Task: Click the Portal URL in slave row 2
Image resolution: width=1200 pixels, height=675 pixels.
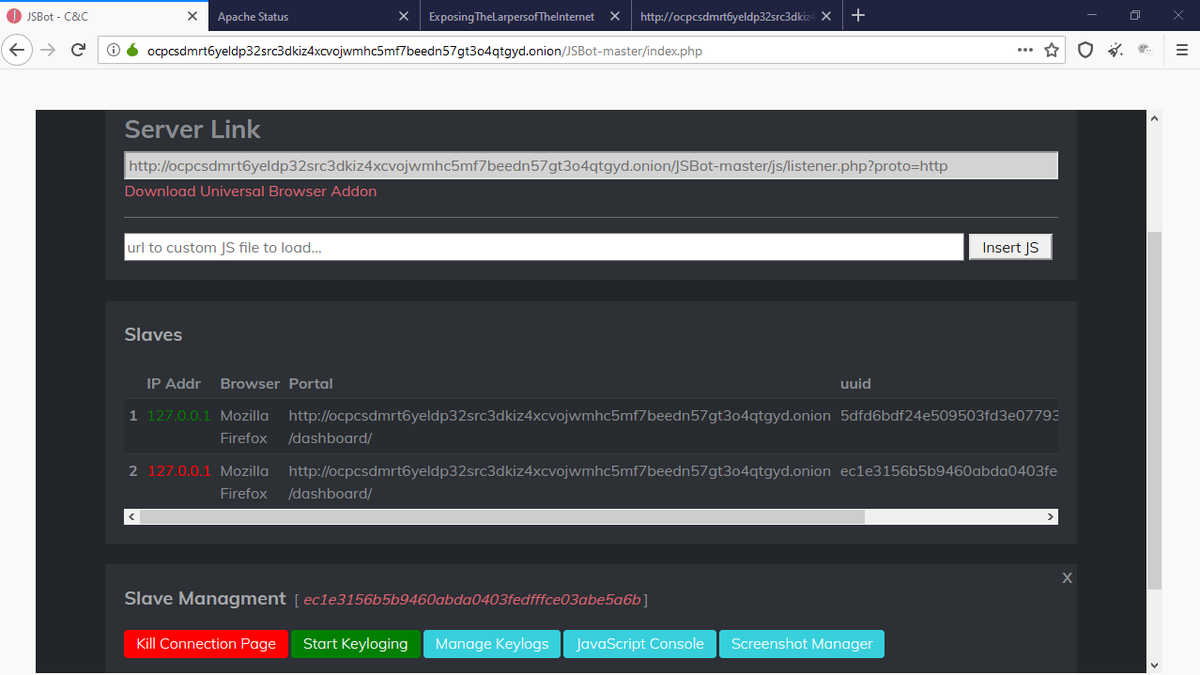Action: pos(559,481)
